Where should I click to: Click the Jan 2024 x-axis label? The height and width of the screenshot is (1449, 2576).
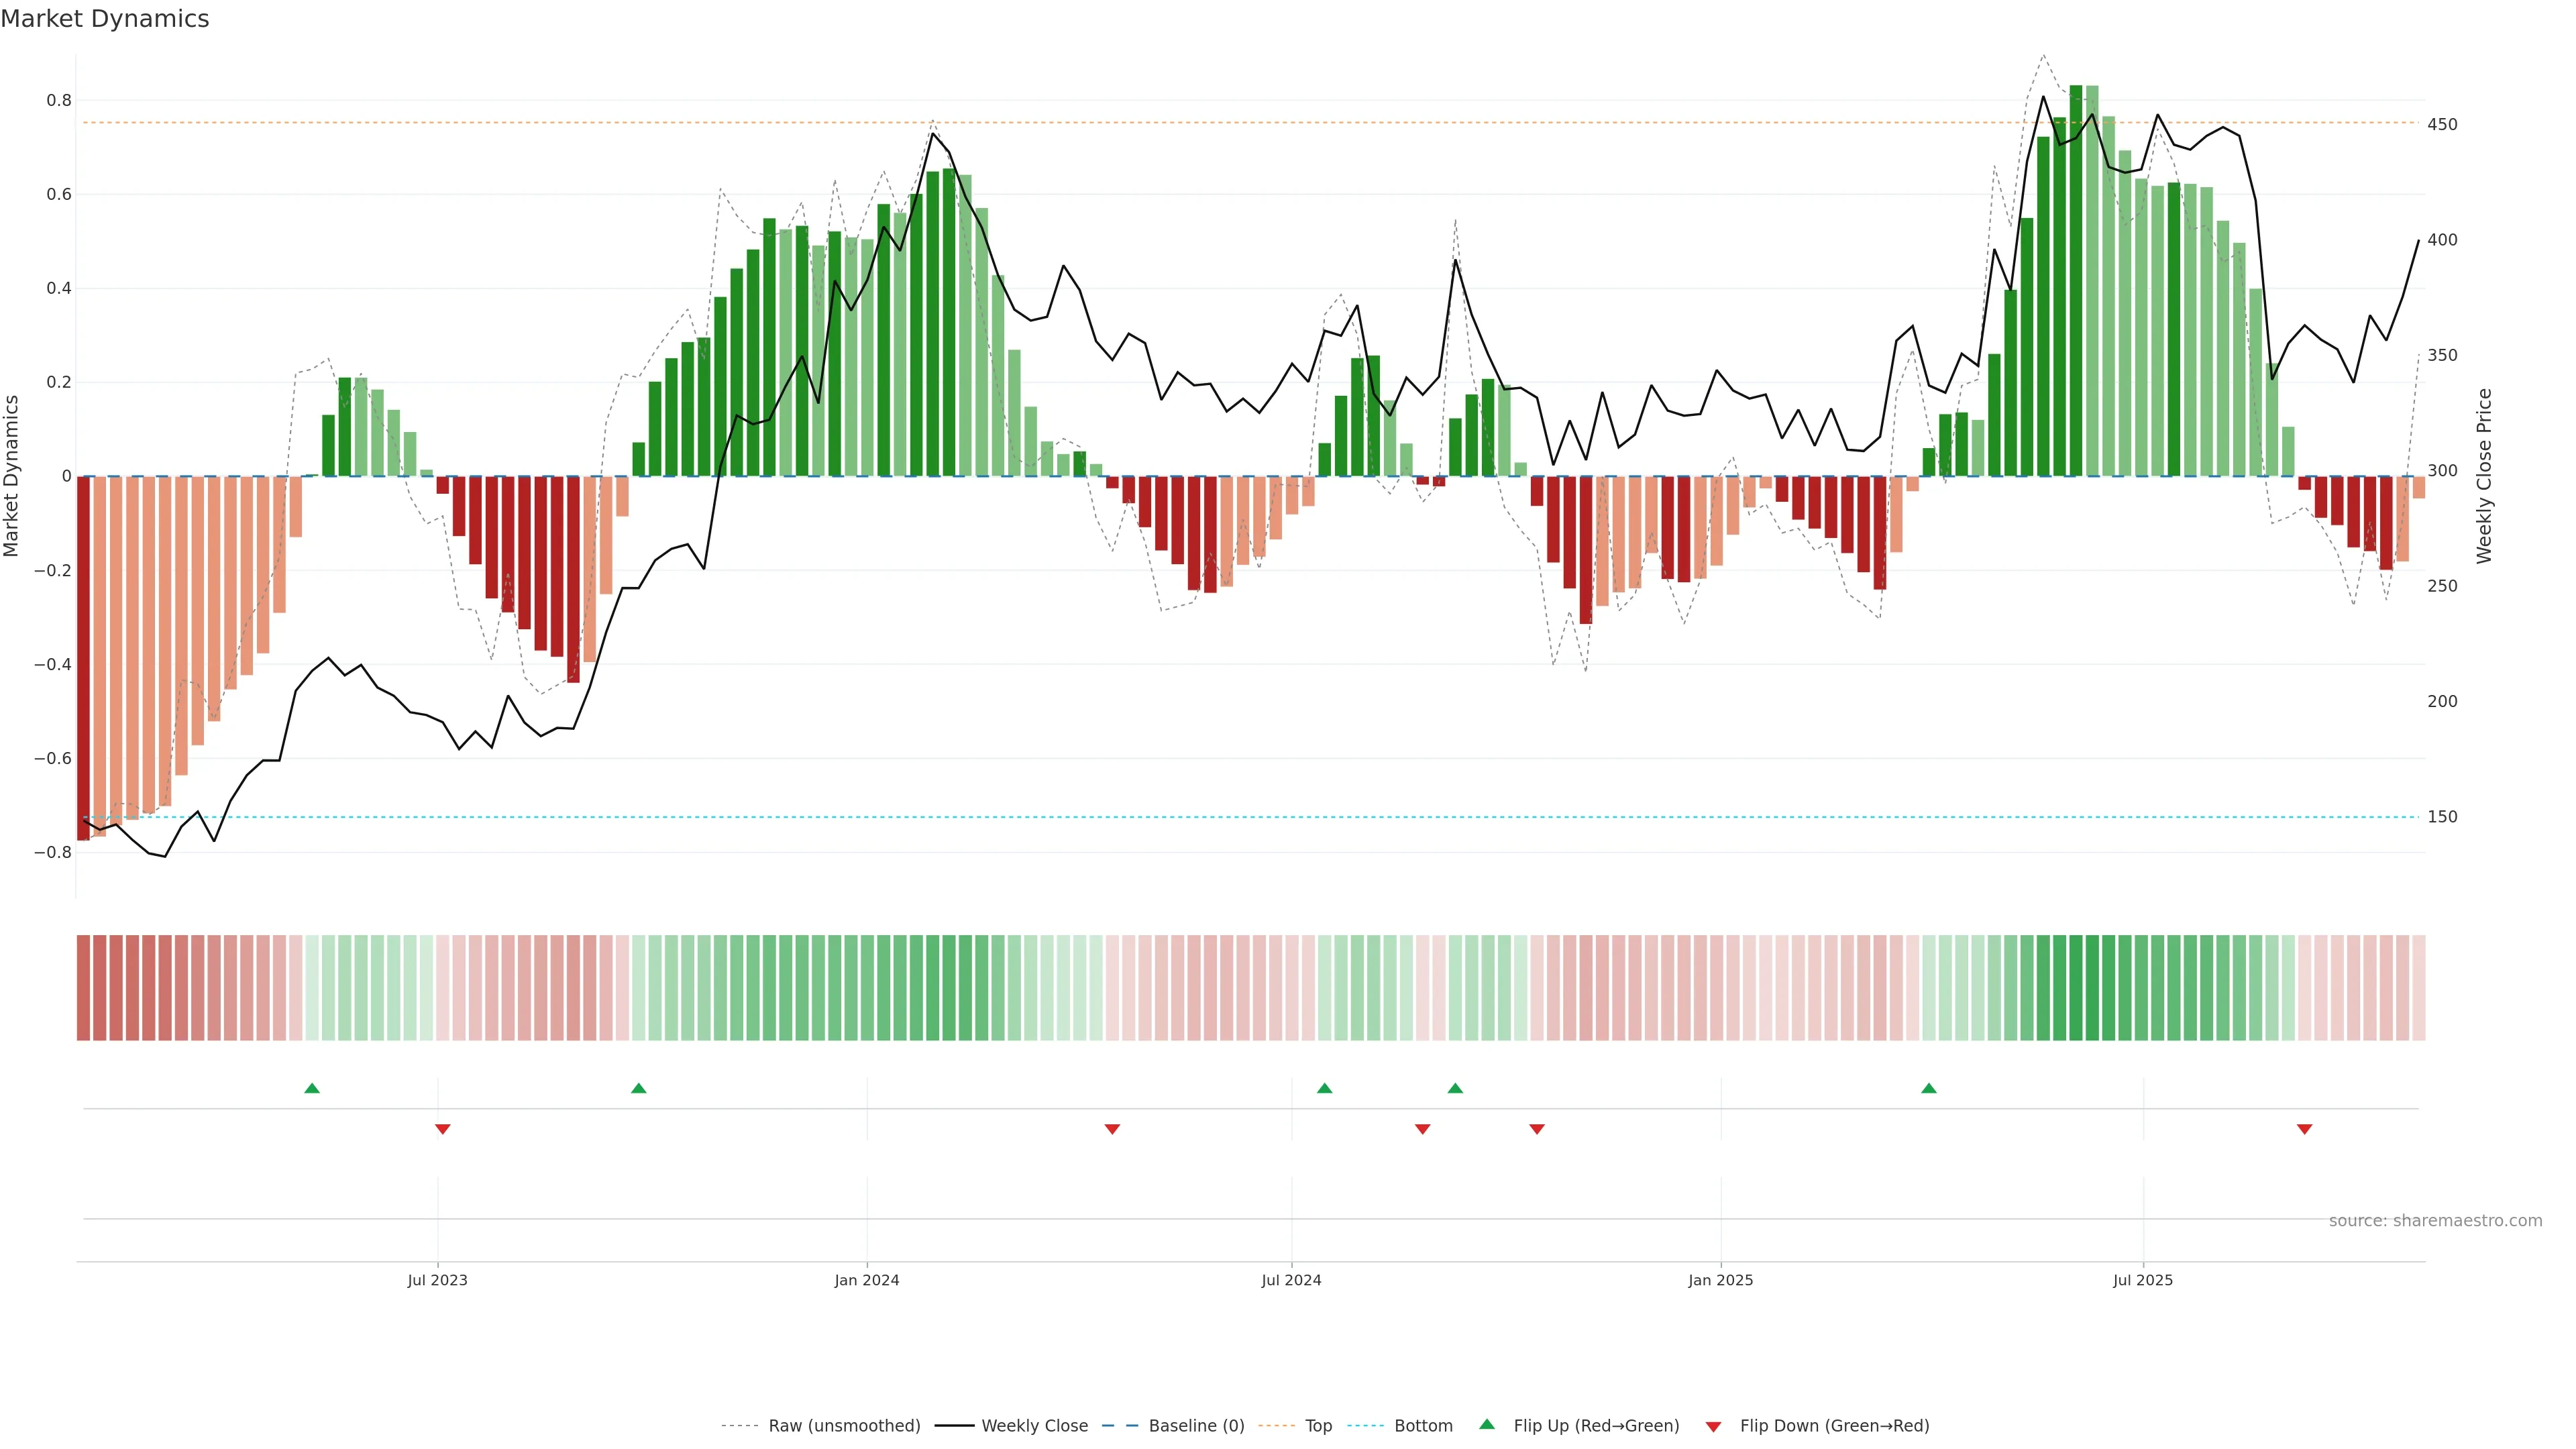click(x=867, y=1280)
